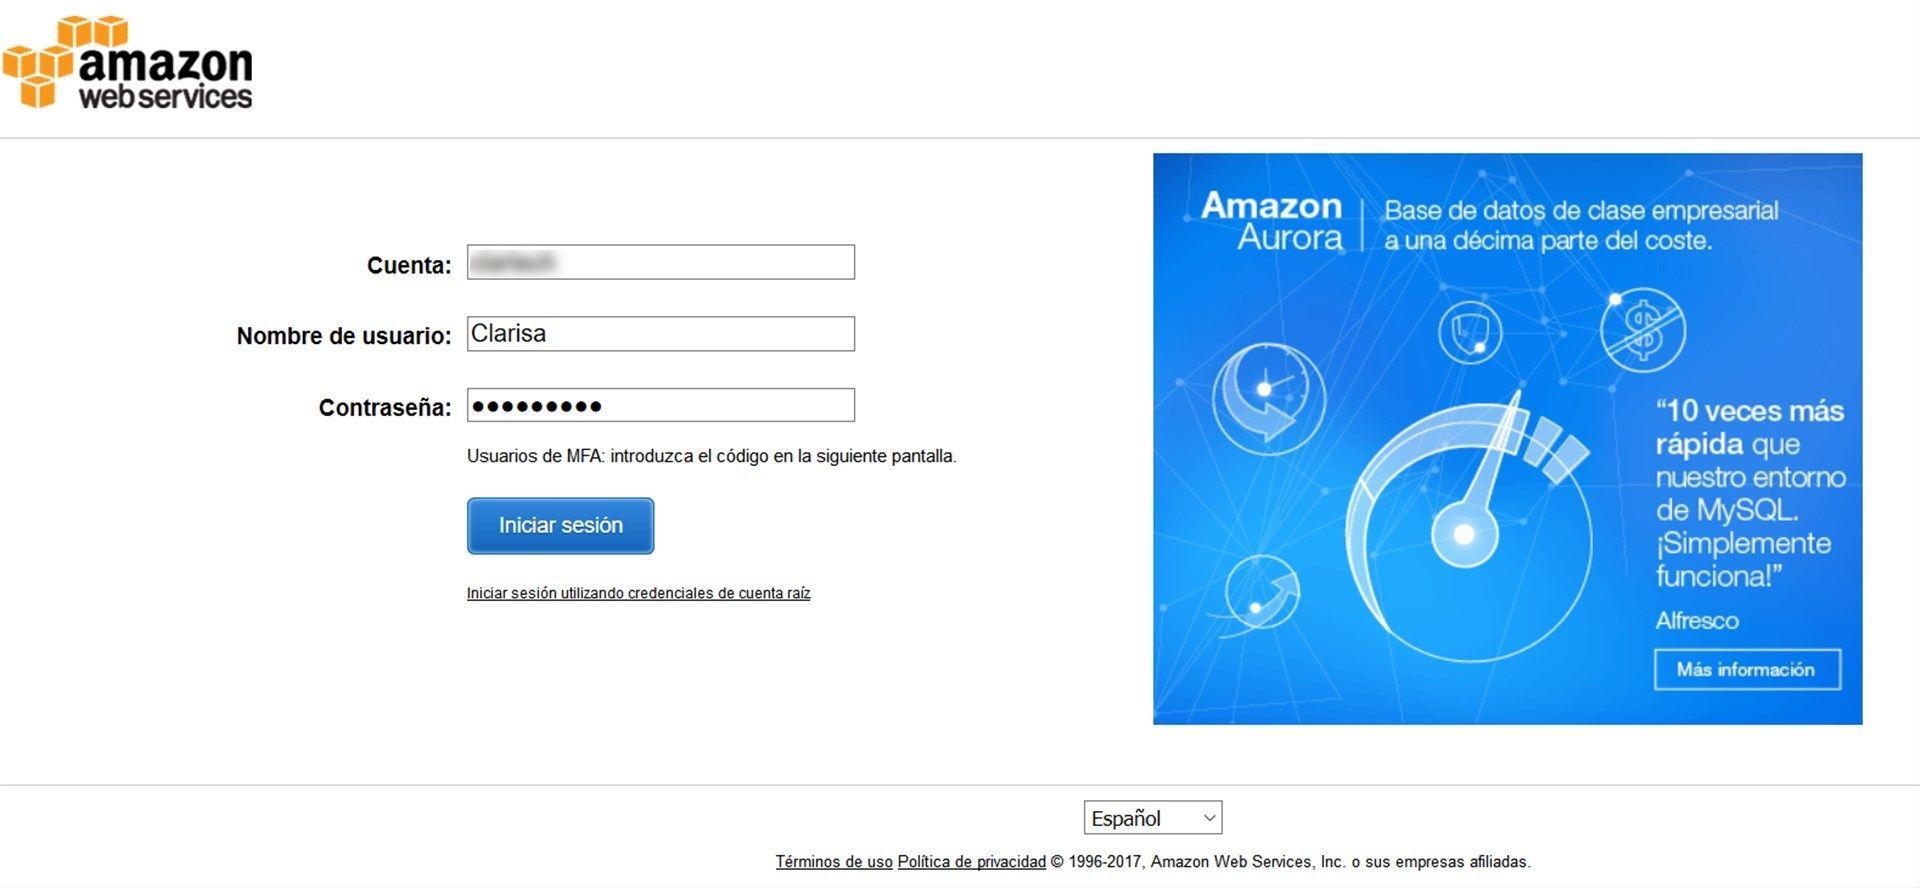The height and width of the screenshot is (888, 1920).
Task: Focus the Cuenta account field
Action: (x=660, y=262)
